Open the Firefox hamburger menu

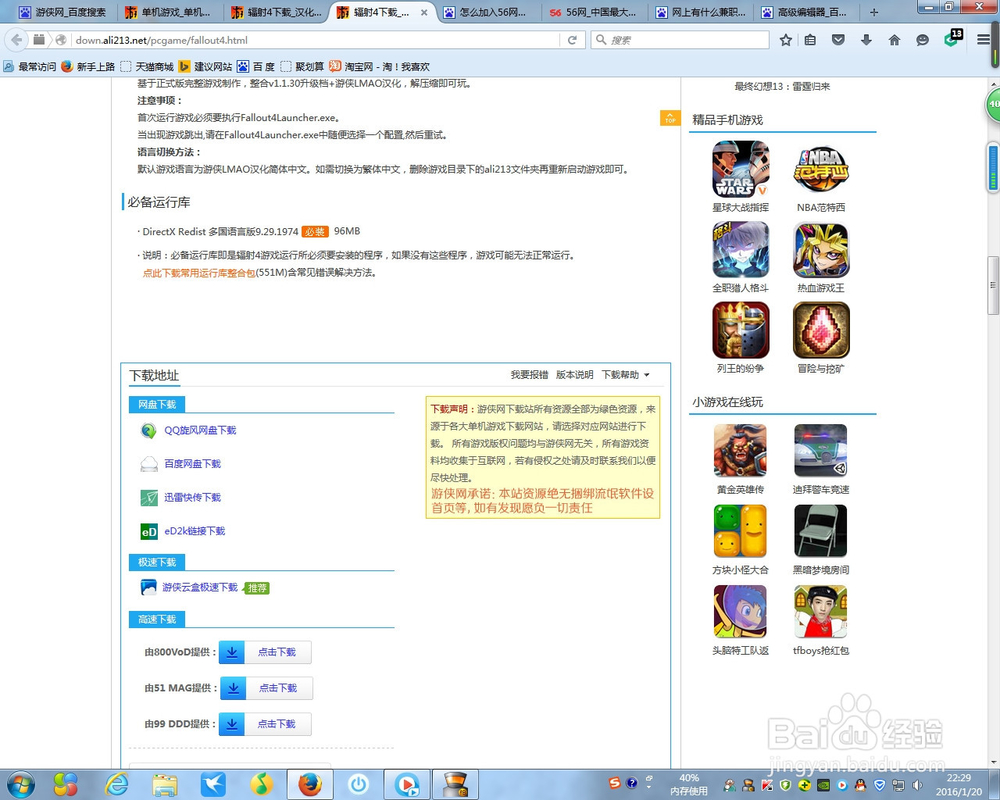tap(983, 40)
